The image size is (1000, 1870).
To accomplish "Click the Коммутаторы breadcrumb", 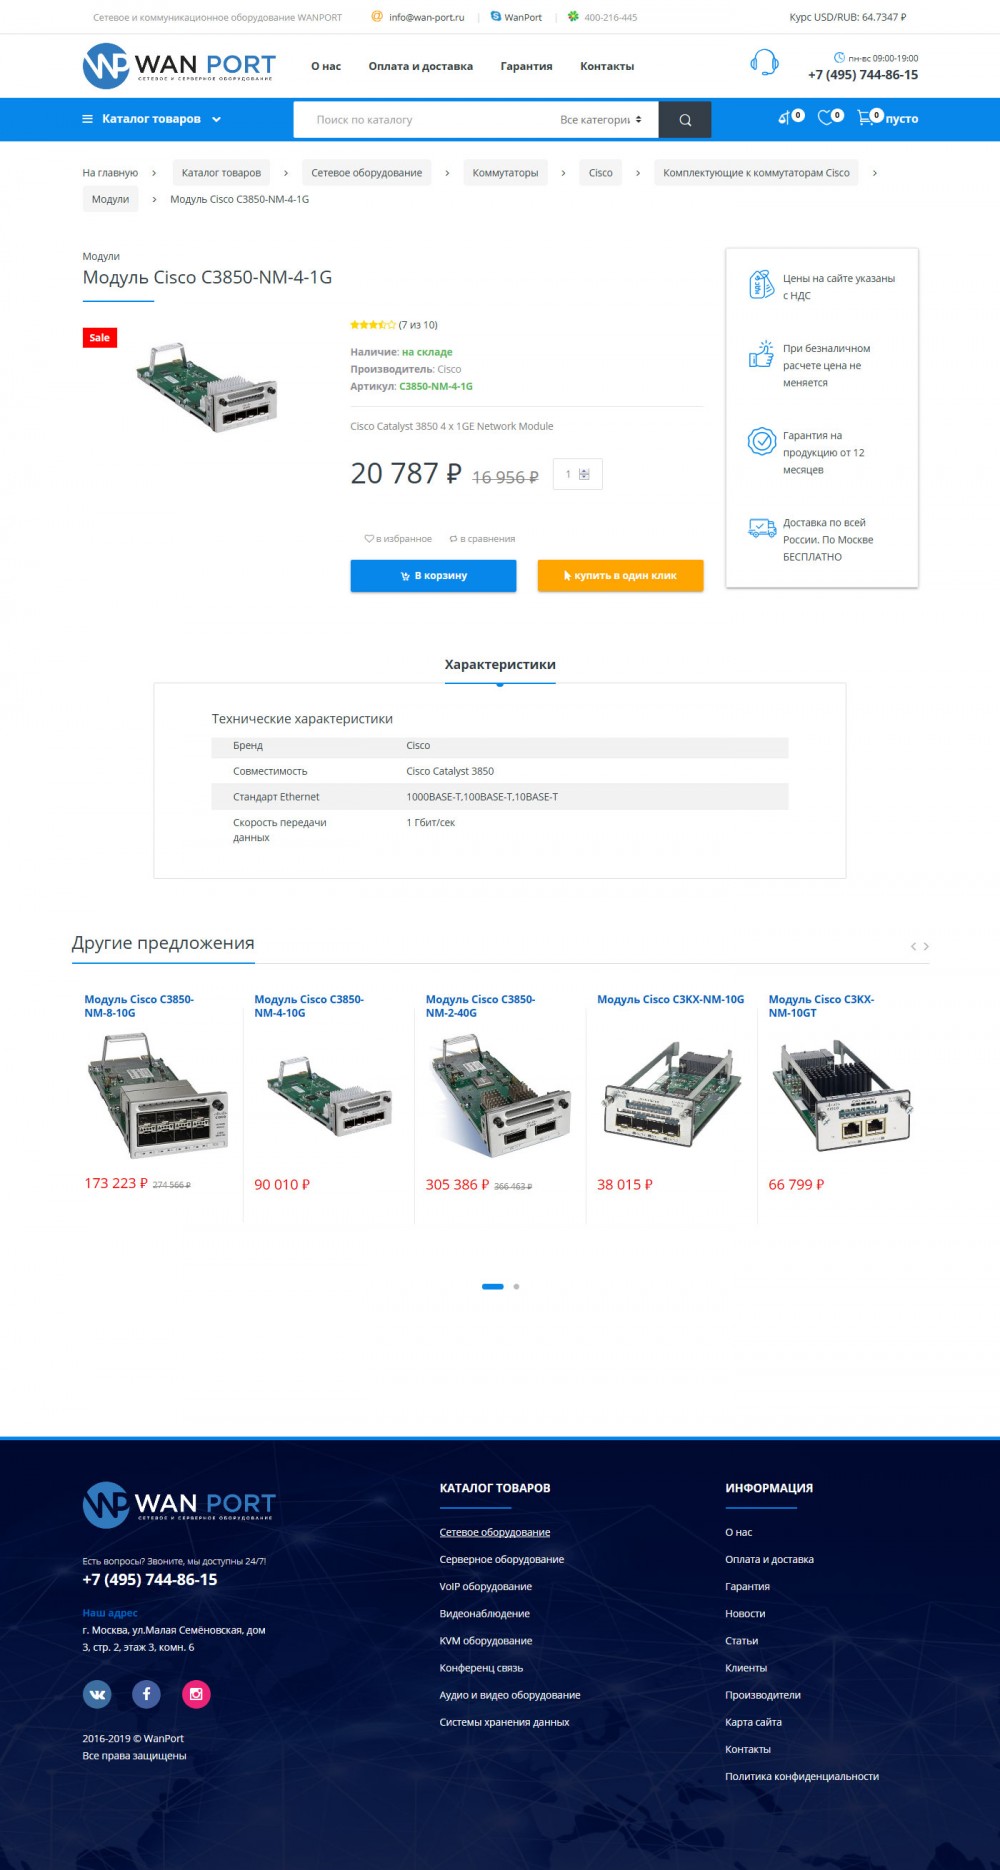I will 505,173.
